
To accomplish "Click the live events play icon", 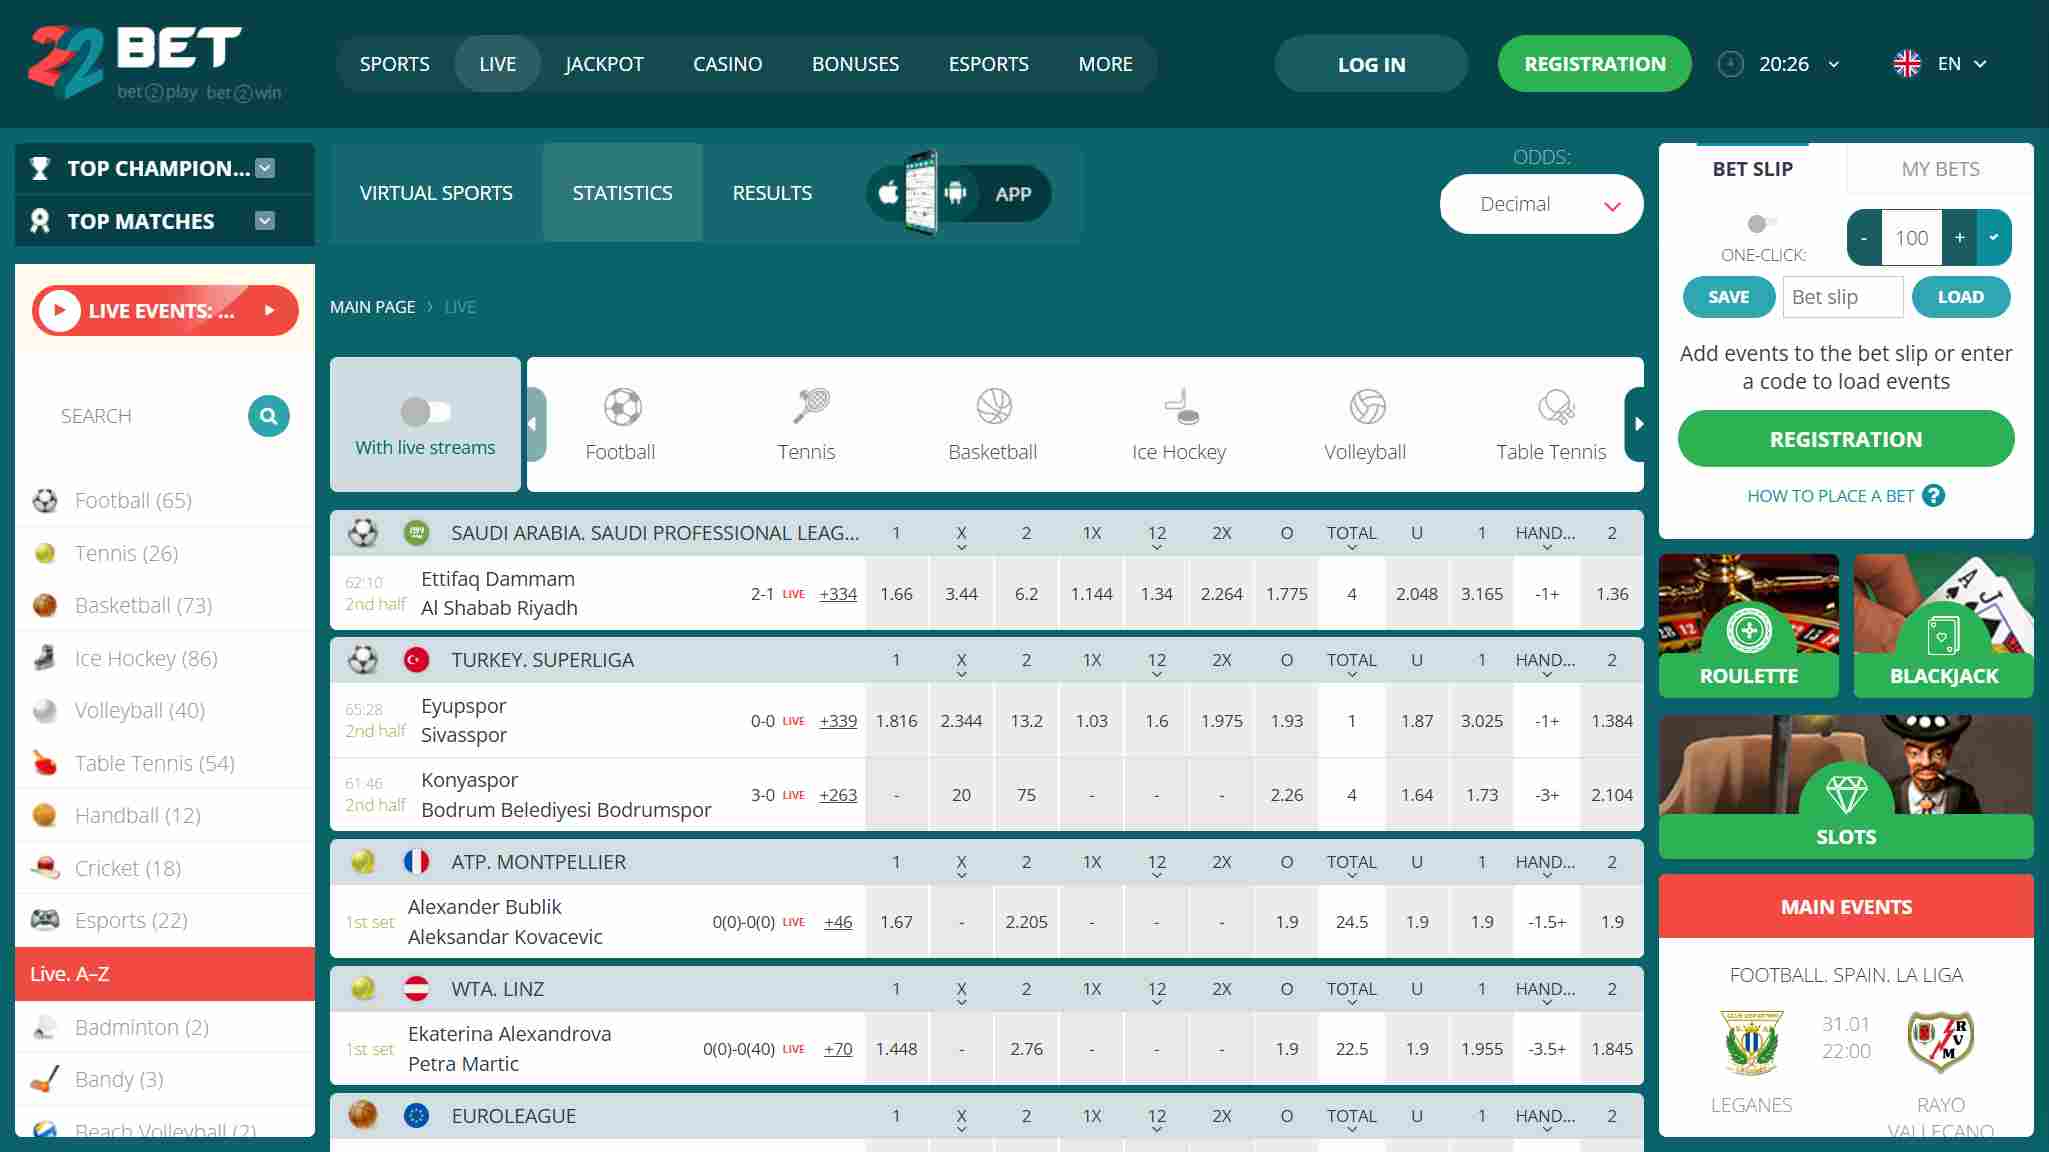I will [59, 311].
